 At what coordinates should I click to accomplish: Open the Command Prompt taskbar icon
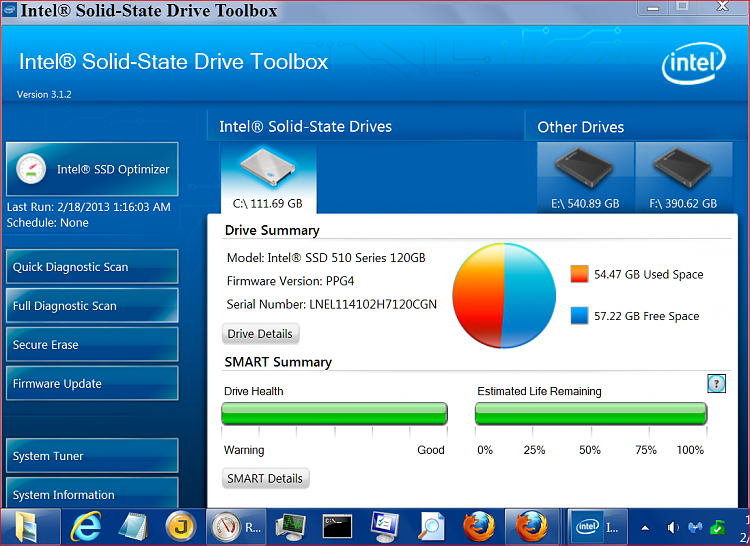point(338,527)
